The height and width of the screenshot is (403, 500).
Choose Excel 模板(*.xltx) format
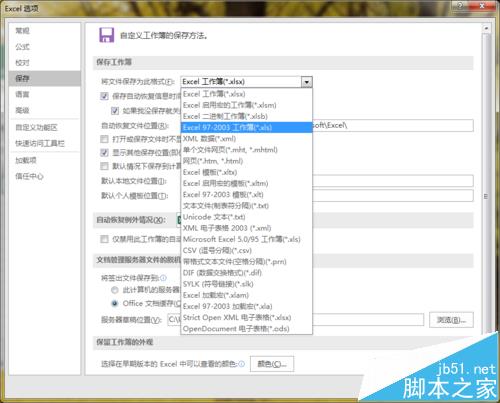coord(247,172)
